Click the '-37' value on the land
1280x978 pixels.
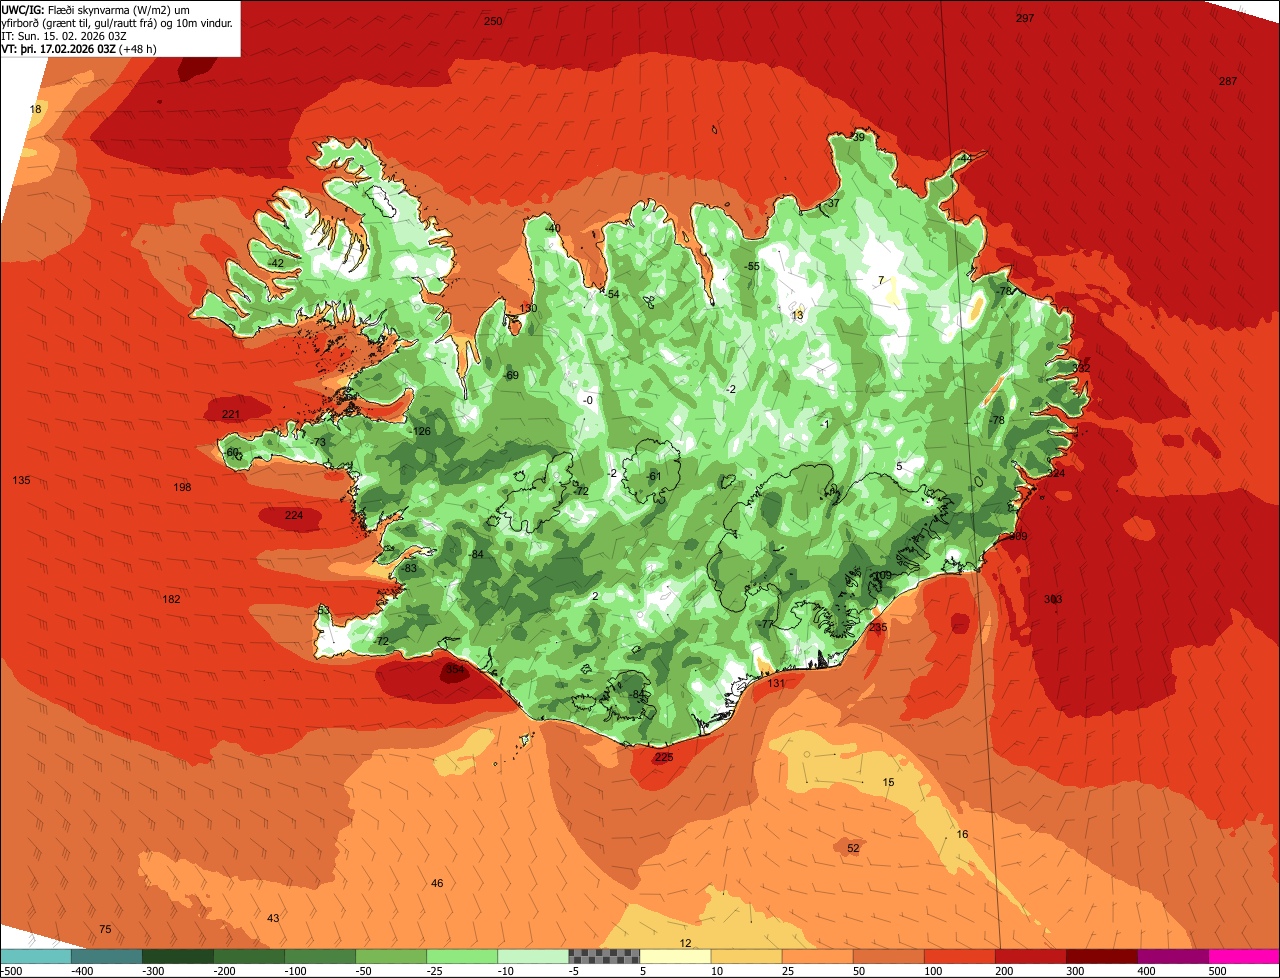833,203
